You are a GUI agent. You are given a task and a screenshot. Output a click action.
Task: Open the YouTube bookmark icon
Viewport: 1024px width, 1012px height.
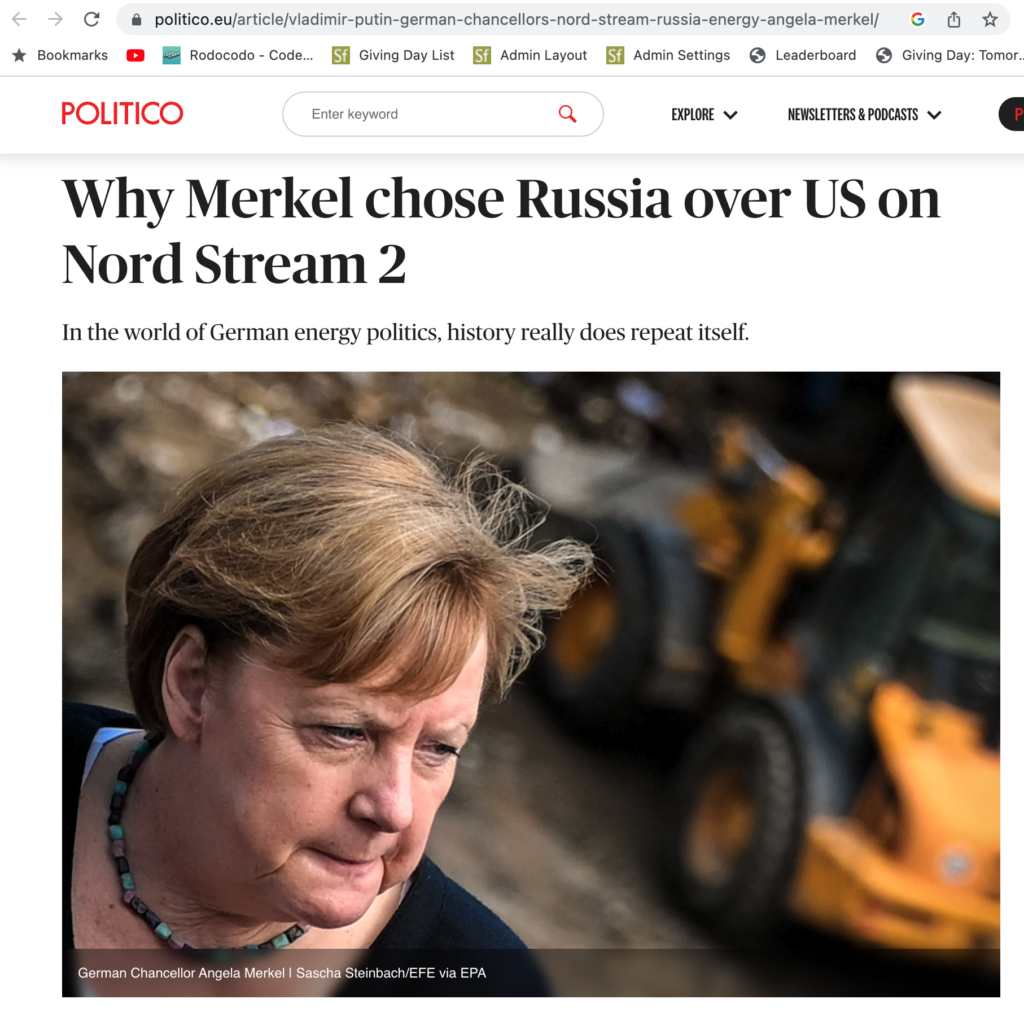[135, 55]
